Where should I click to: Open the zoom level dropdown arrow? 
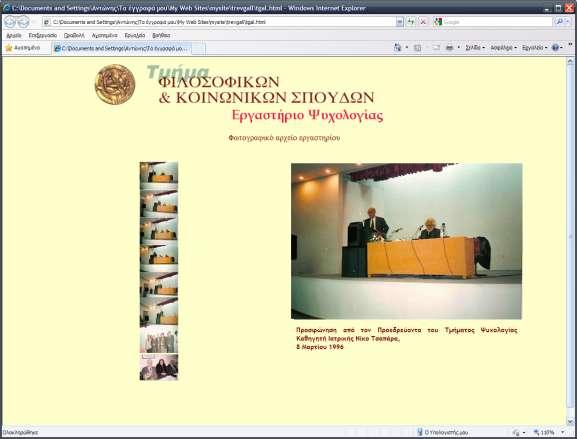[x=563, y=432]
